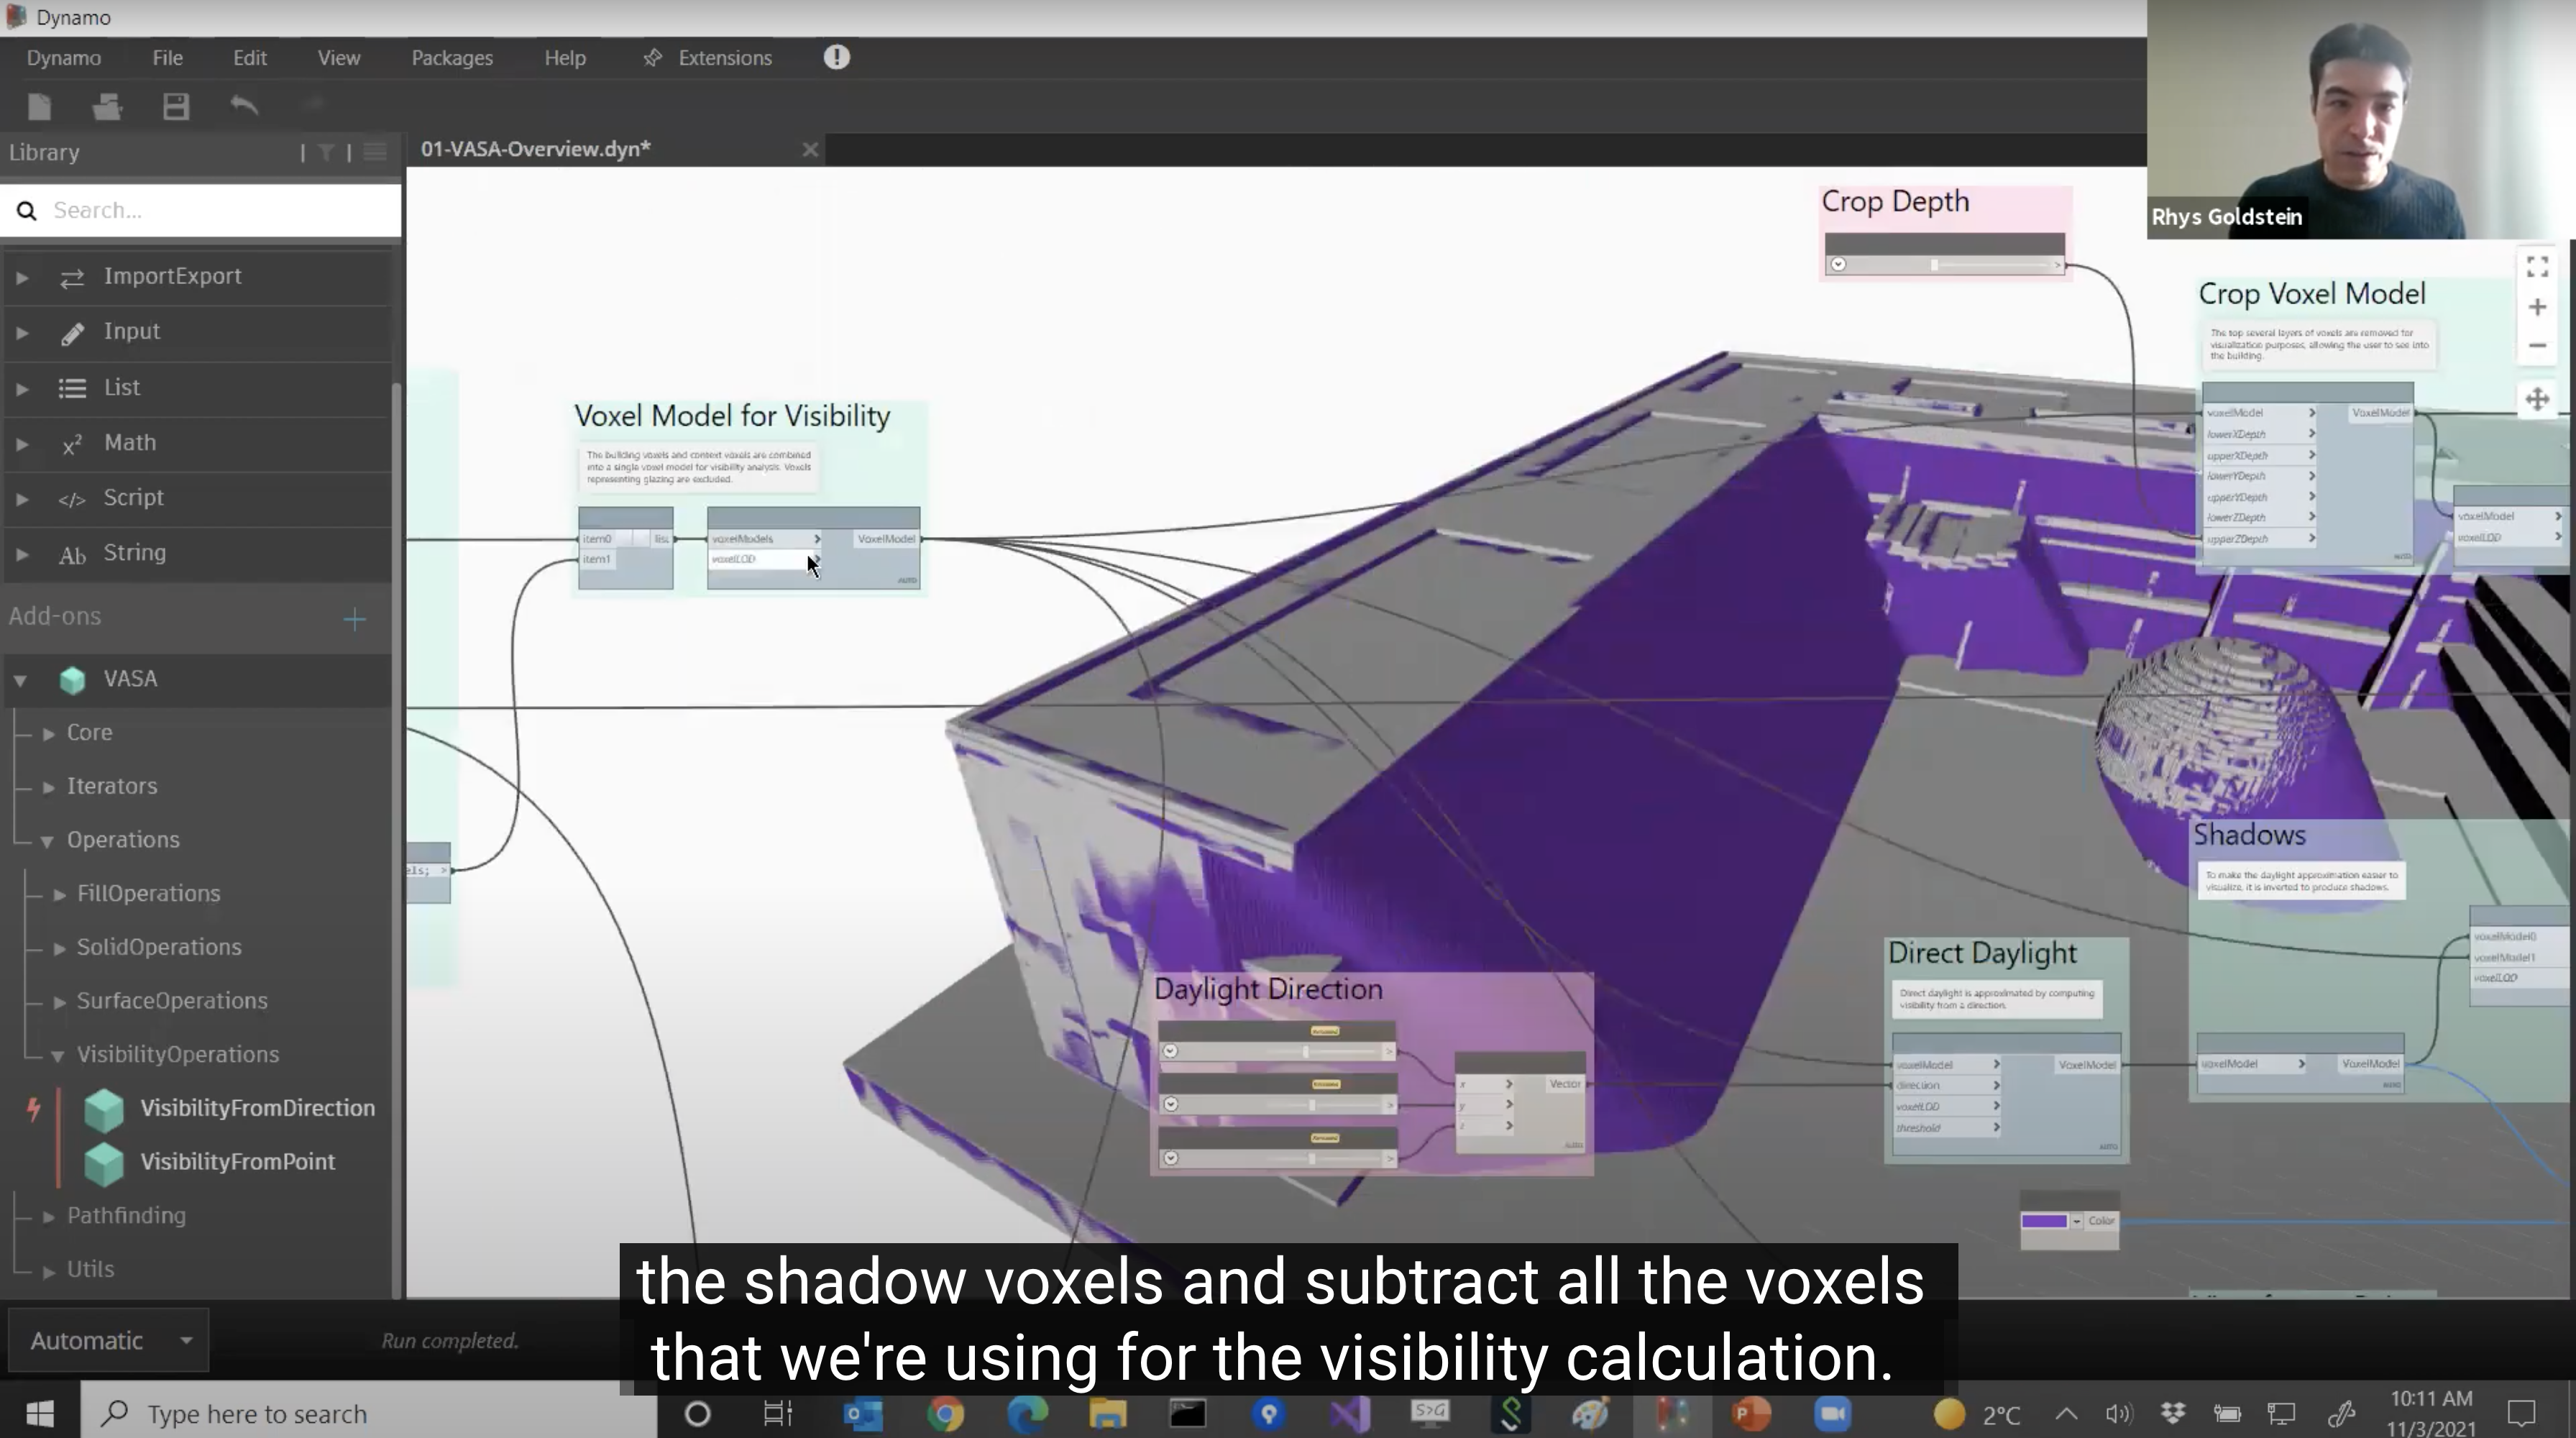Open the View menu
This screenshot has height=1438, width=2576.
click(338, 58)
